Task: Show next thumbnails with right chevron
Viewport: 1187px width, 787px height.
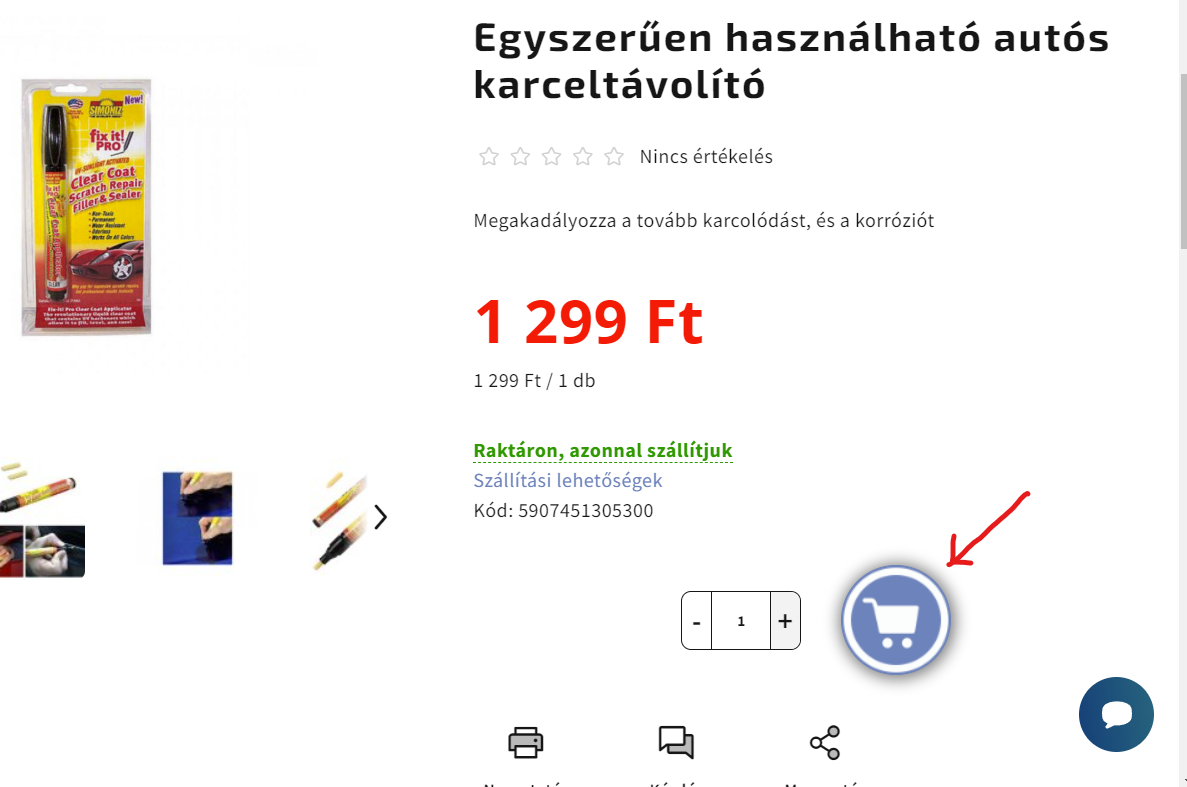Action: coord(380,518)
